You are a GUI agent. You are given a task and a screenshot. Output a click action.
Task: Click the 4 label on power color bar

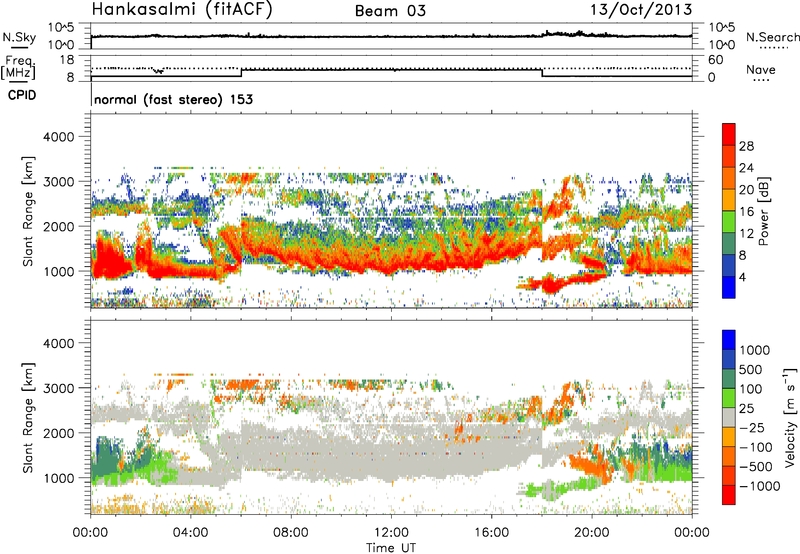point(742,278)
